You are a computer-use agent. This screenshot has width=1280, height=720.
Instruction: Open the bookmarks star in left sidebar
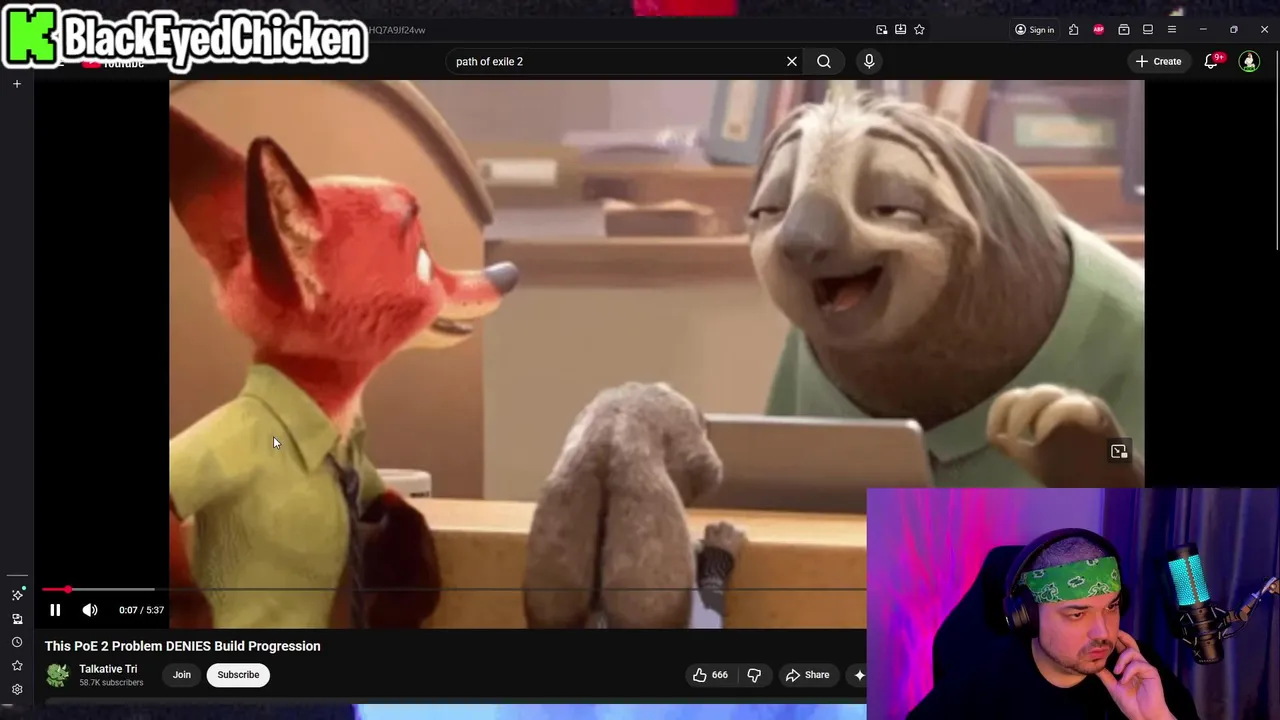coord(17,666)
